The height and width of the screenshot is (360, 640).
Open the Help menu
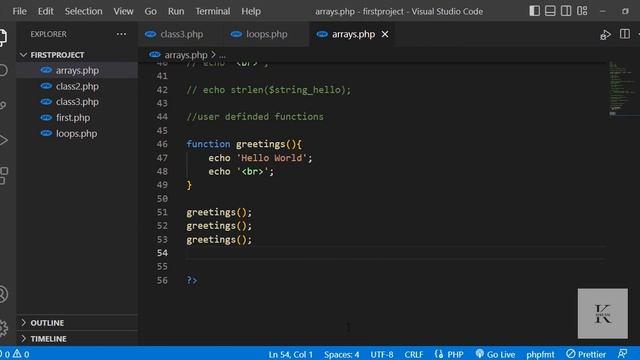(251, 11)
